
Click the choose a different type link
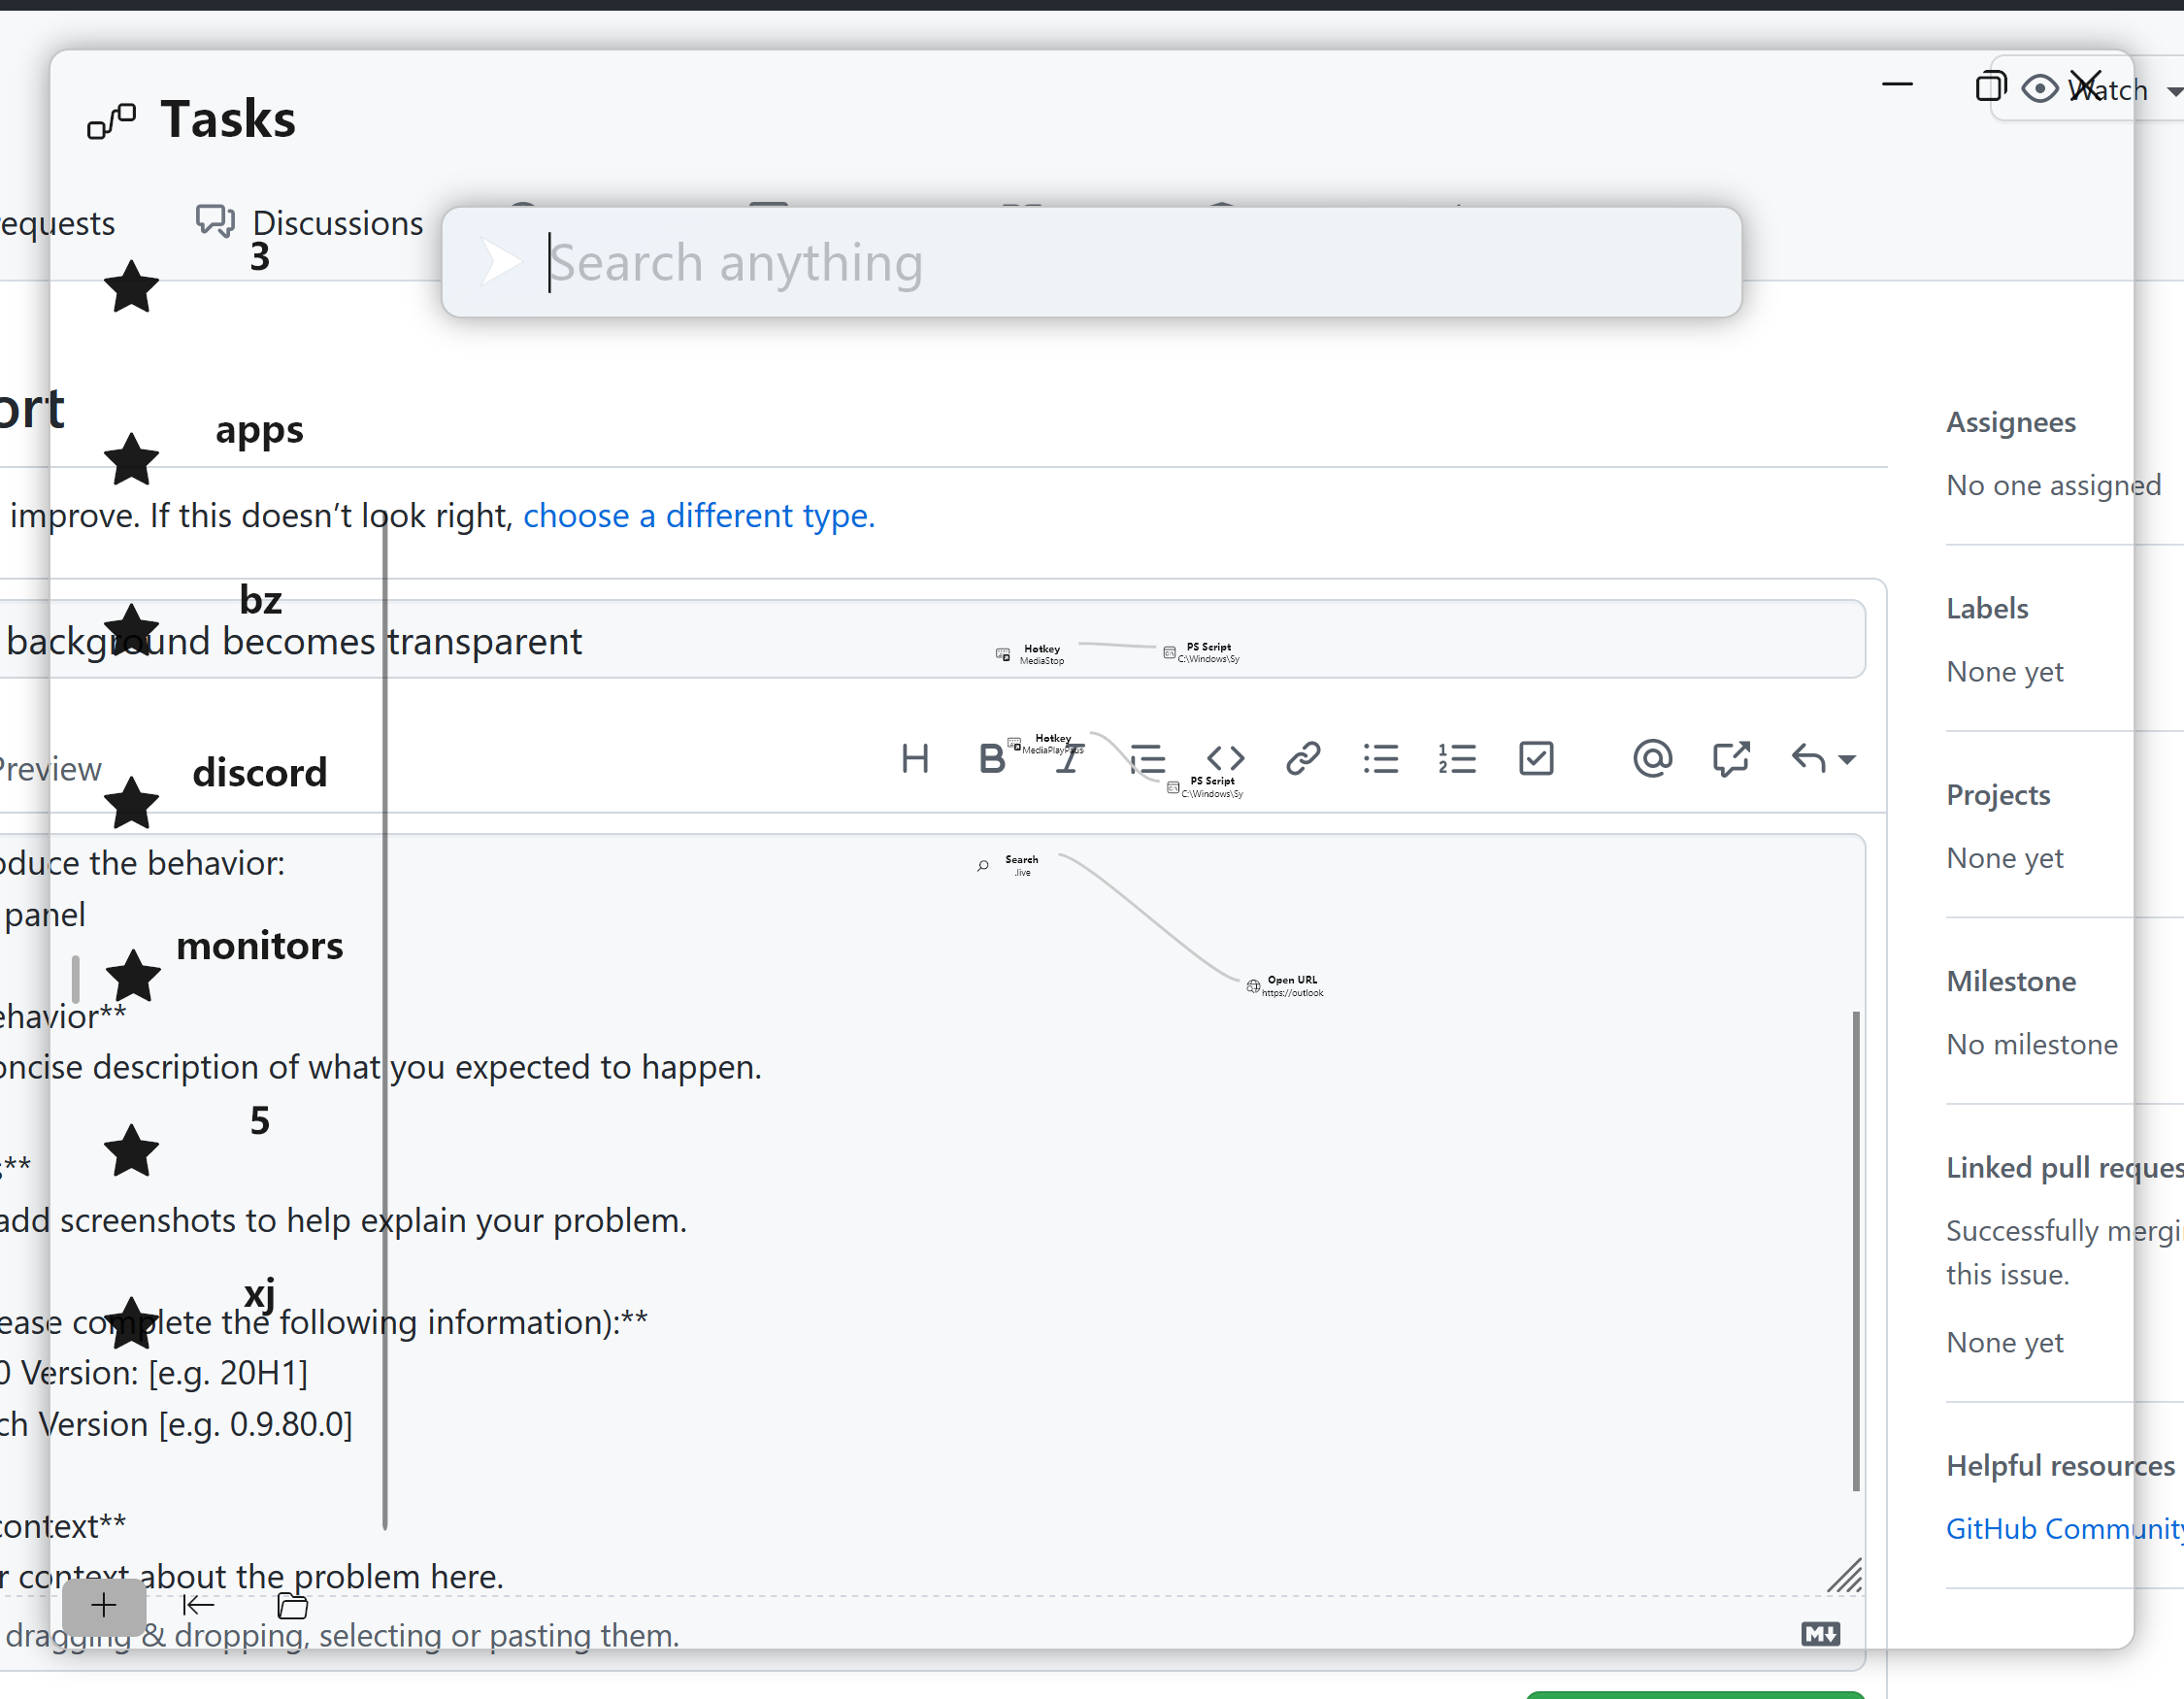click(698, 516)
